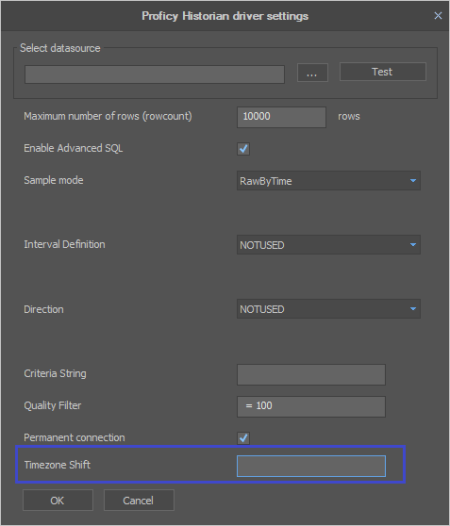
Task: Click the Quality Filter field showing = 100
Action: coord(311,407)
